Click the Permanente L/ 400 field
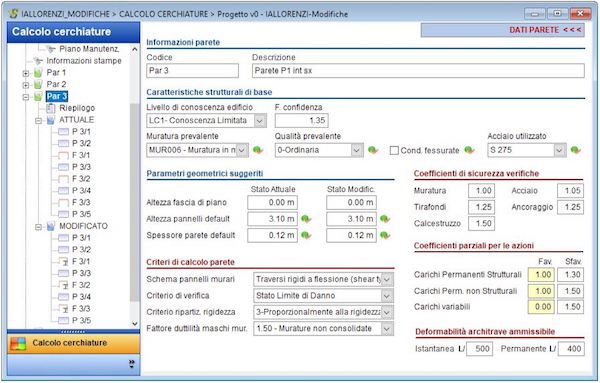Viewport: 600px width, 383px height. [571, 349]
